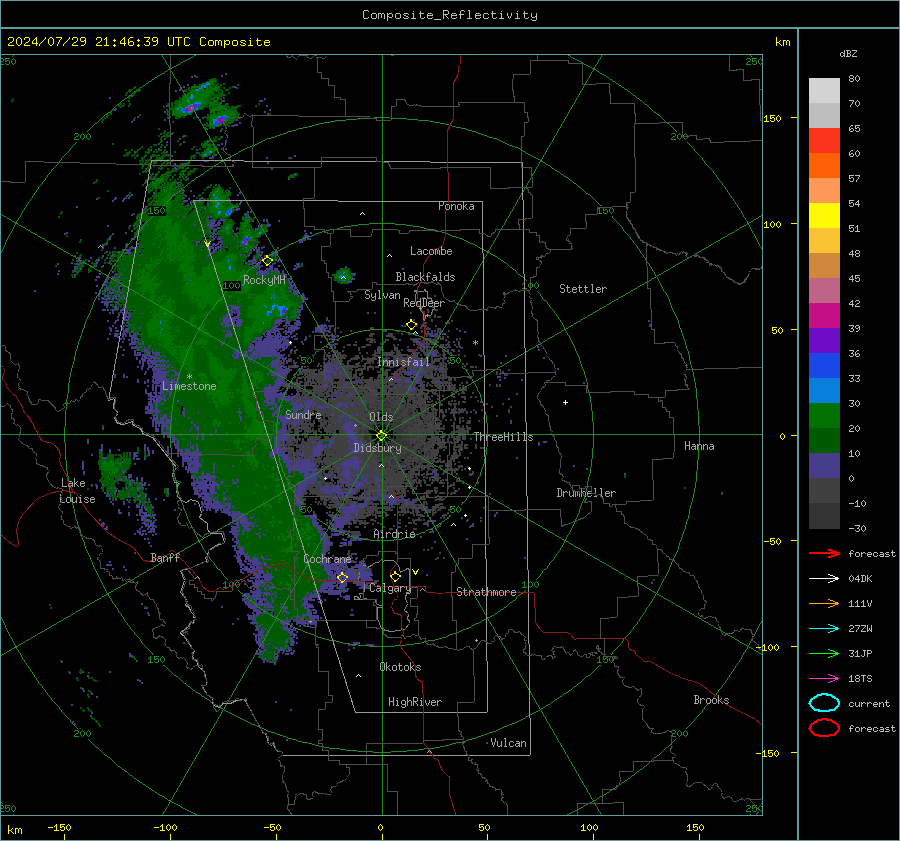Click the Vulcan label
Screen dimensions: 900x841
pyautogui.click(x=509, y=743)
